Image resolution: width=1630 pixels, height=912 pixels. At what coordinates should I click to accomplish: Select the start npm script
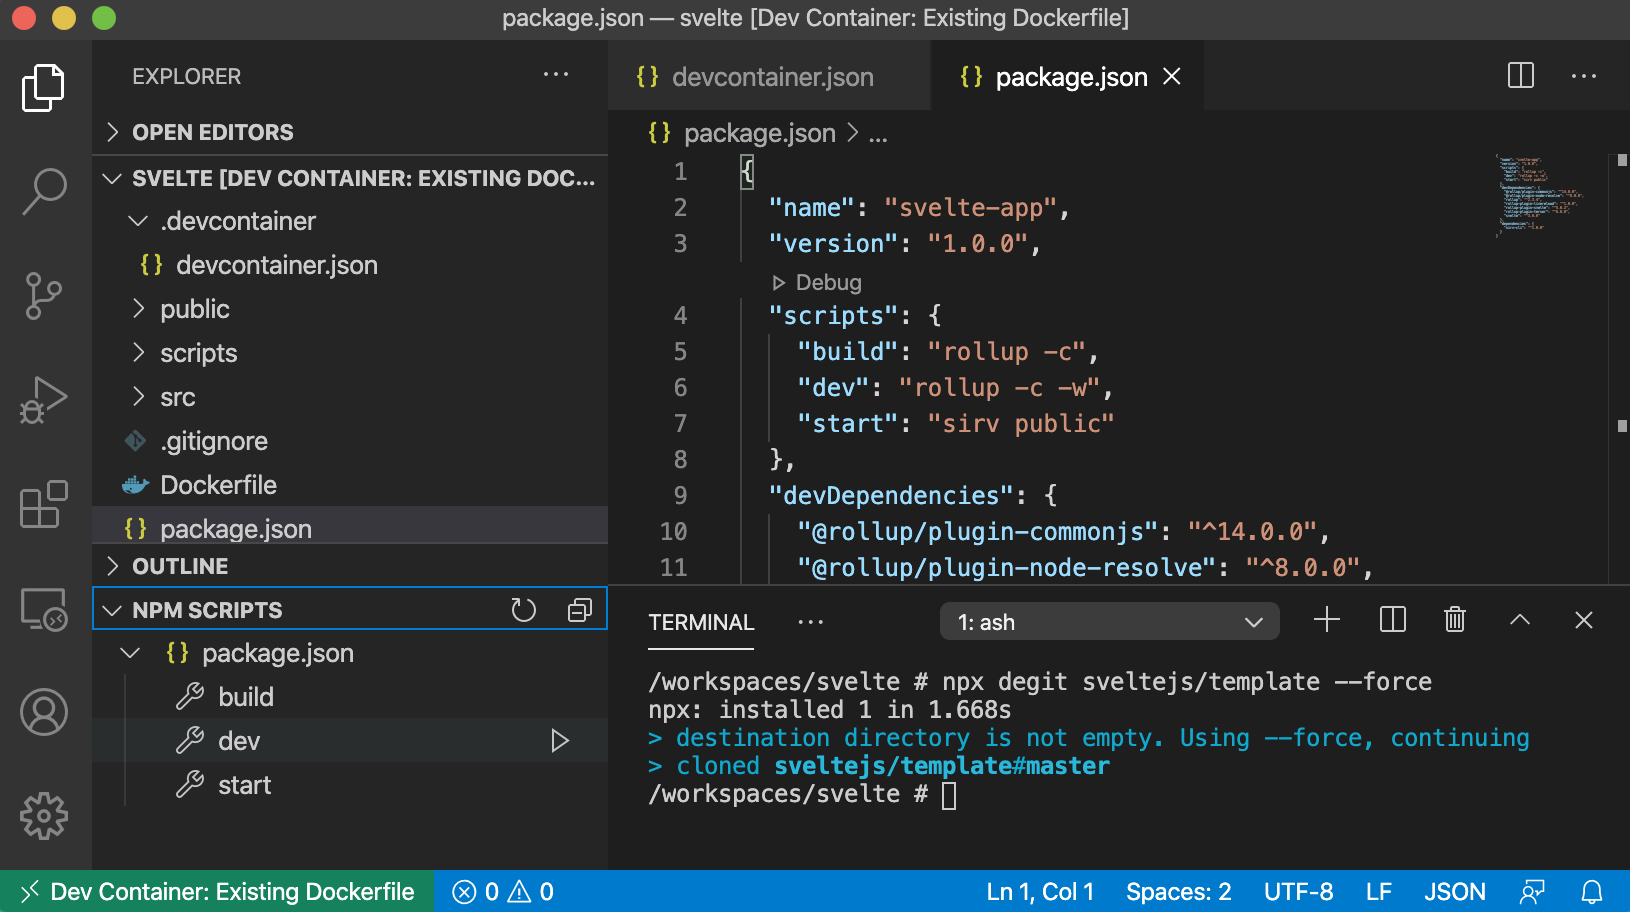350,785
